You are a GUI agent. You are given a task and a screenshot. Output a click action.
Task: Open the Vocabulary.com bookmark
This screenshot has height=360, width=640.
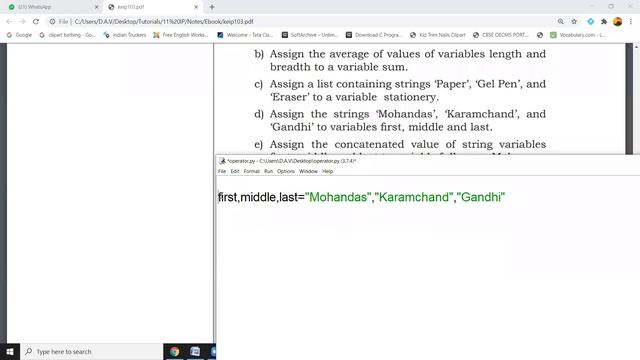coord(578,35)
